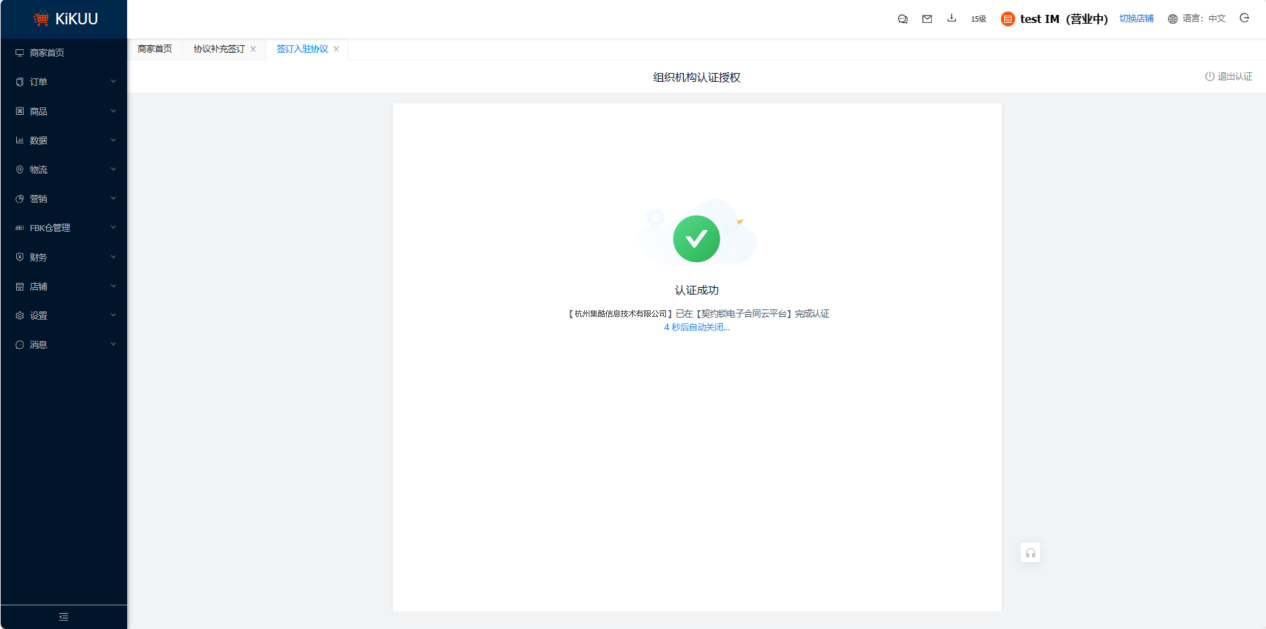This screenshot has width=1266, height=629.
Task: Open the chat bubble icon in header
Action: [903, 19]
